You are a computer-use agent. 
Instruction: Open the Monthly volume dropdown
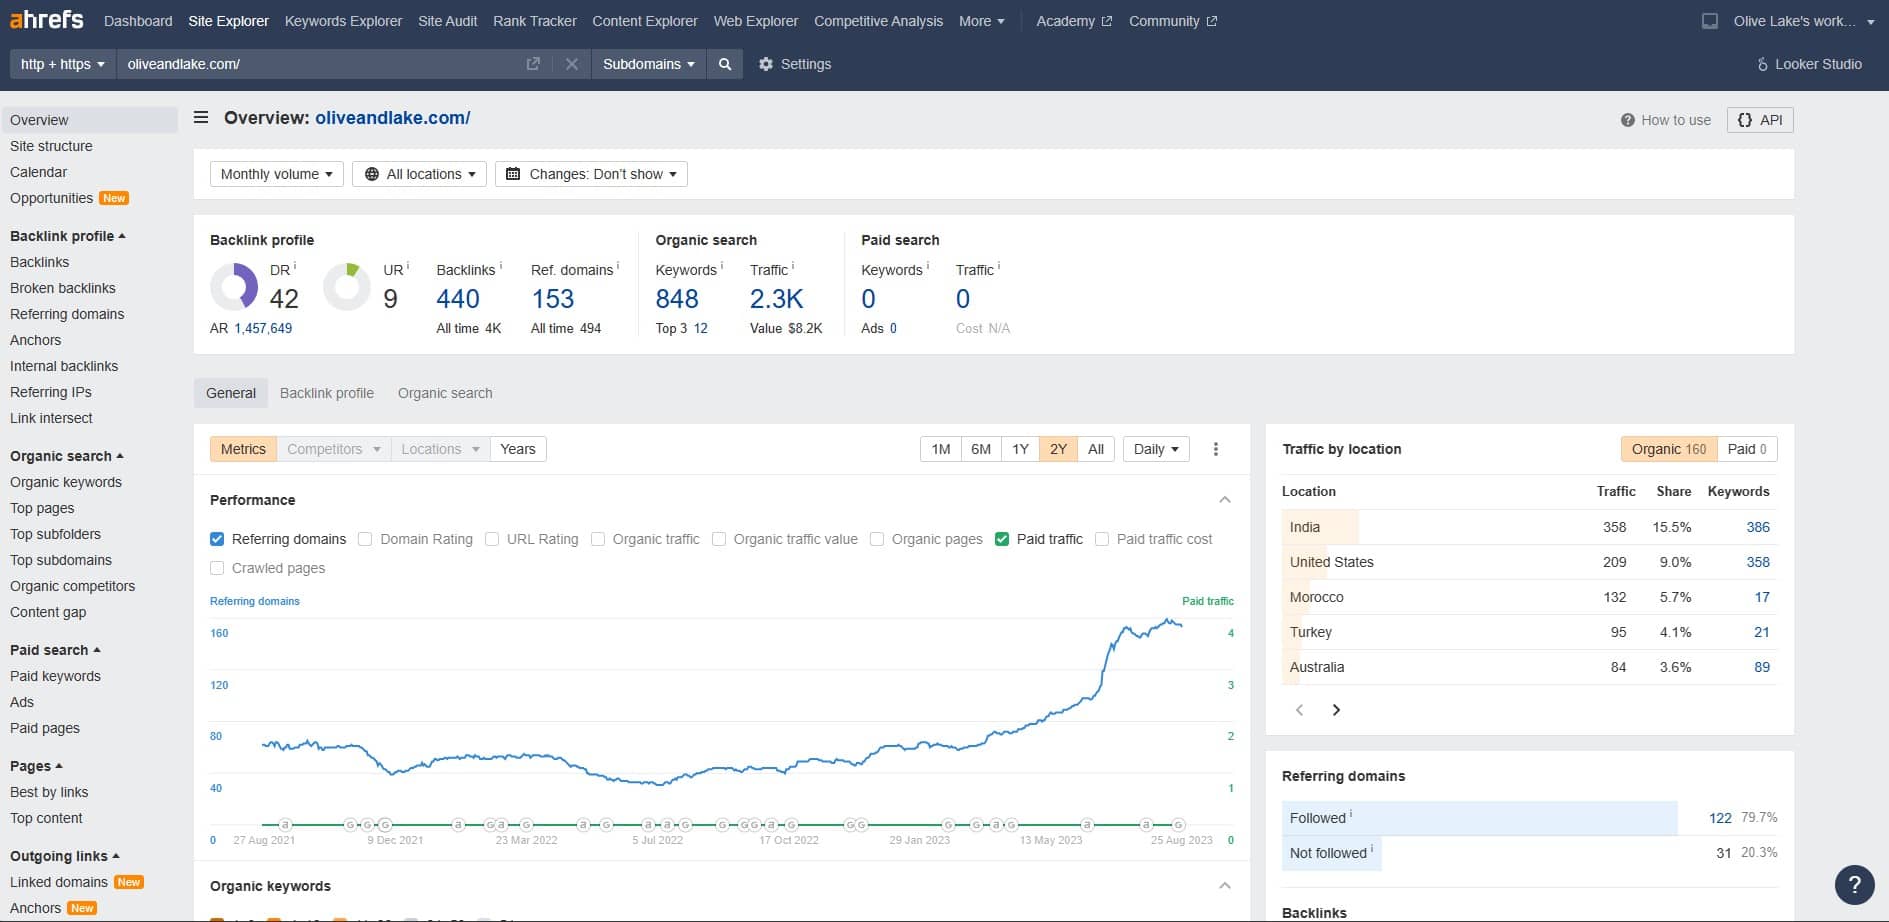[276, 173]
